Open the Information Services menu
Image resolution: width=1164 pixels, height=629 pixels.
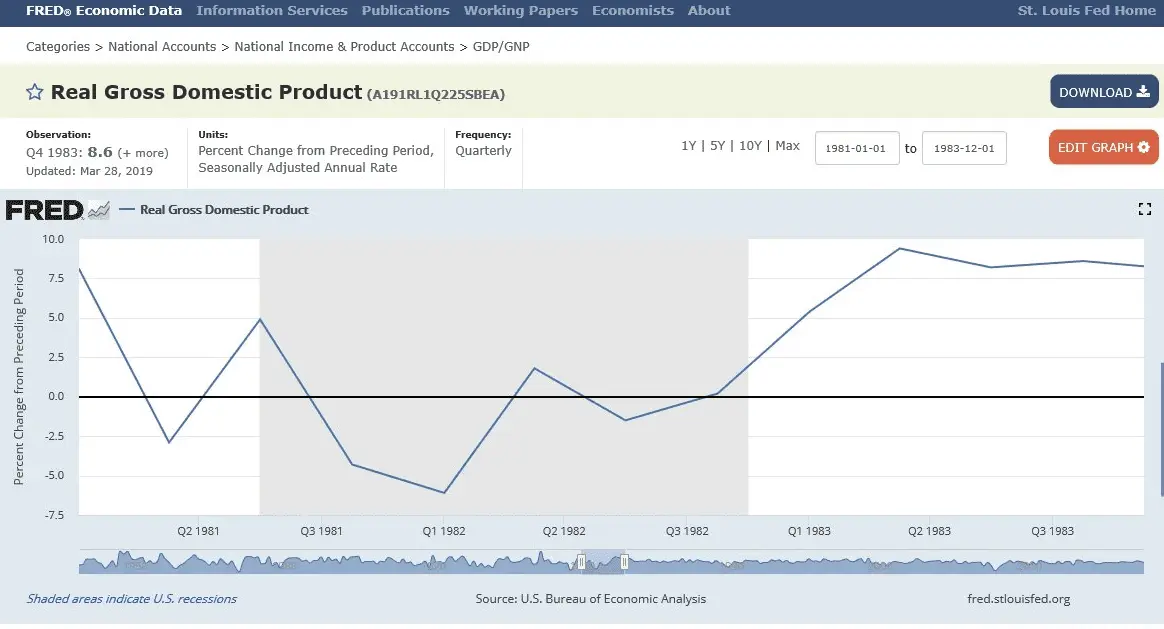click(272, 11)
